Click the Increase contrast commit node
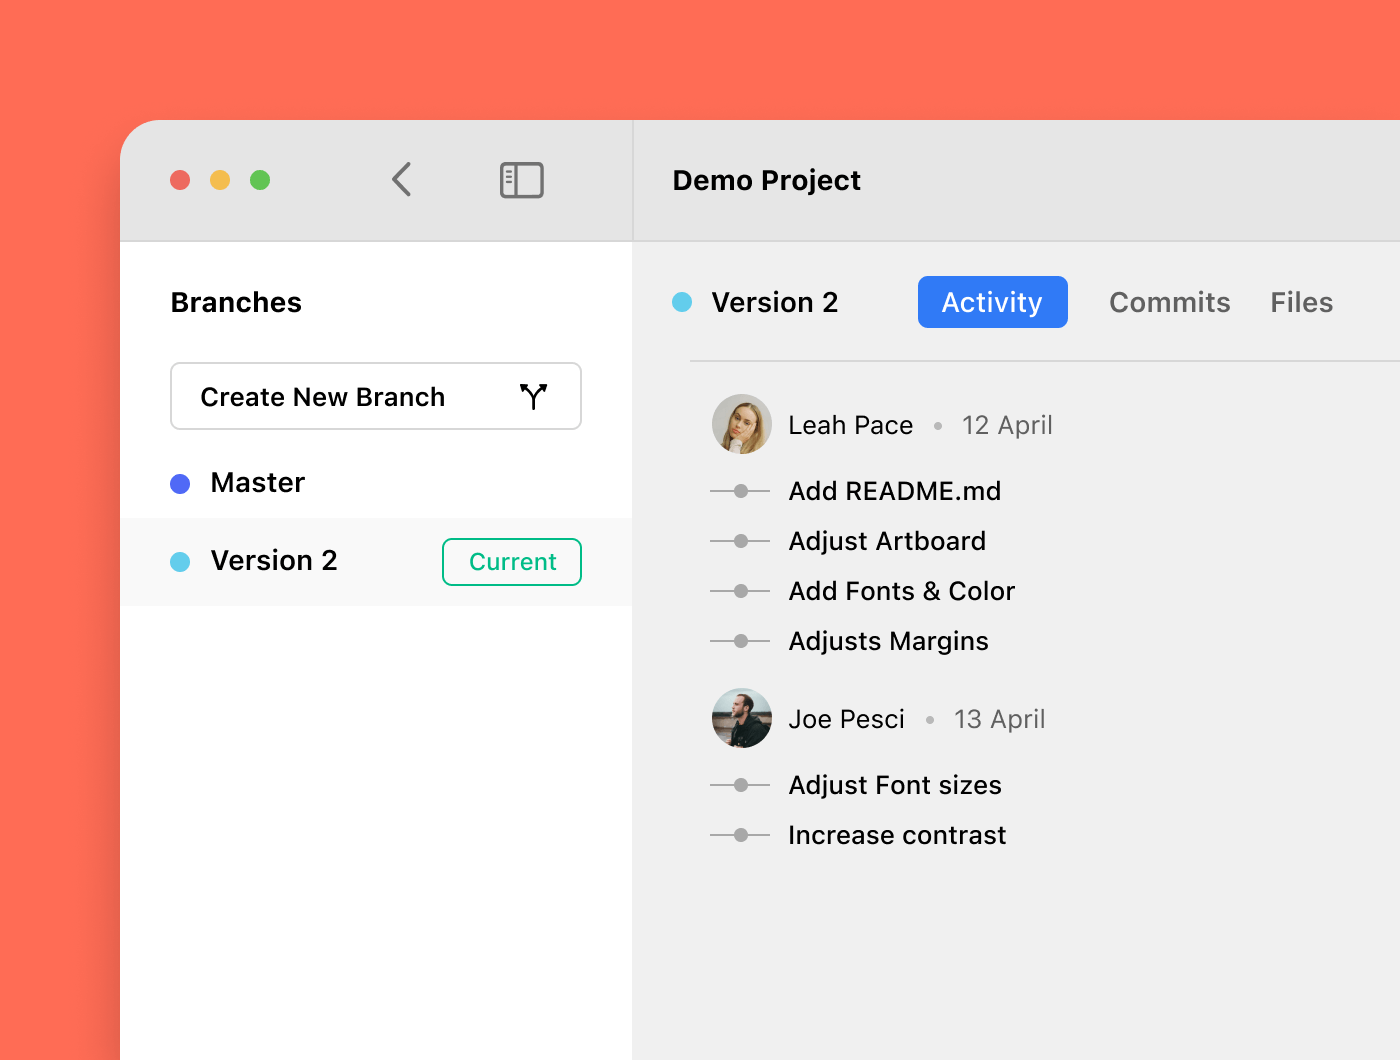 pos(741,835)
